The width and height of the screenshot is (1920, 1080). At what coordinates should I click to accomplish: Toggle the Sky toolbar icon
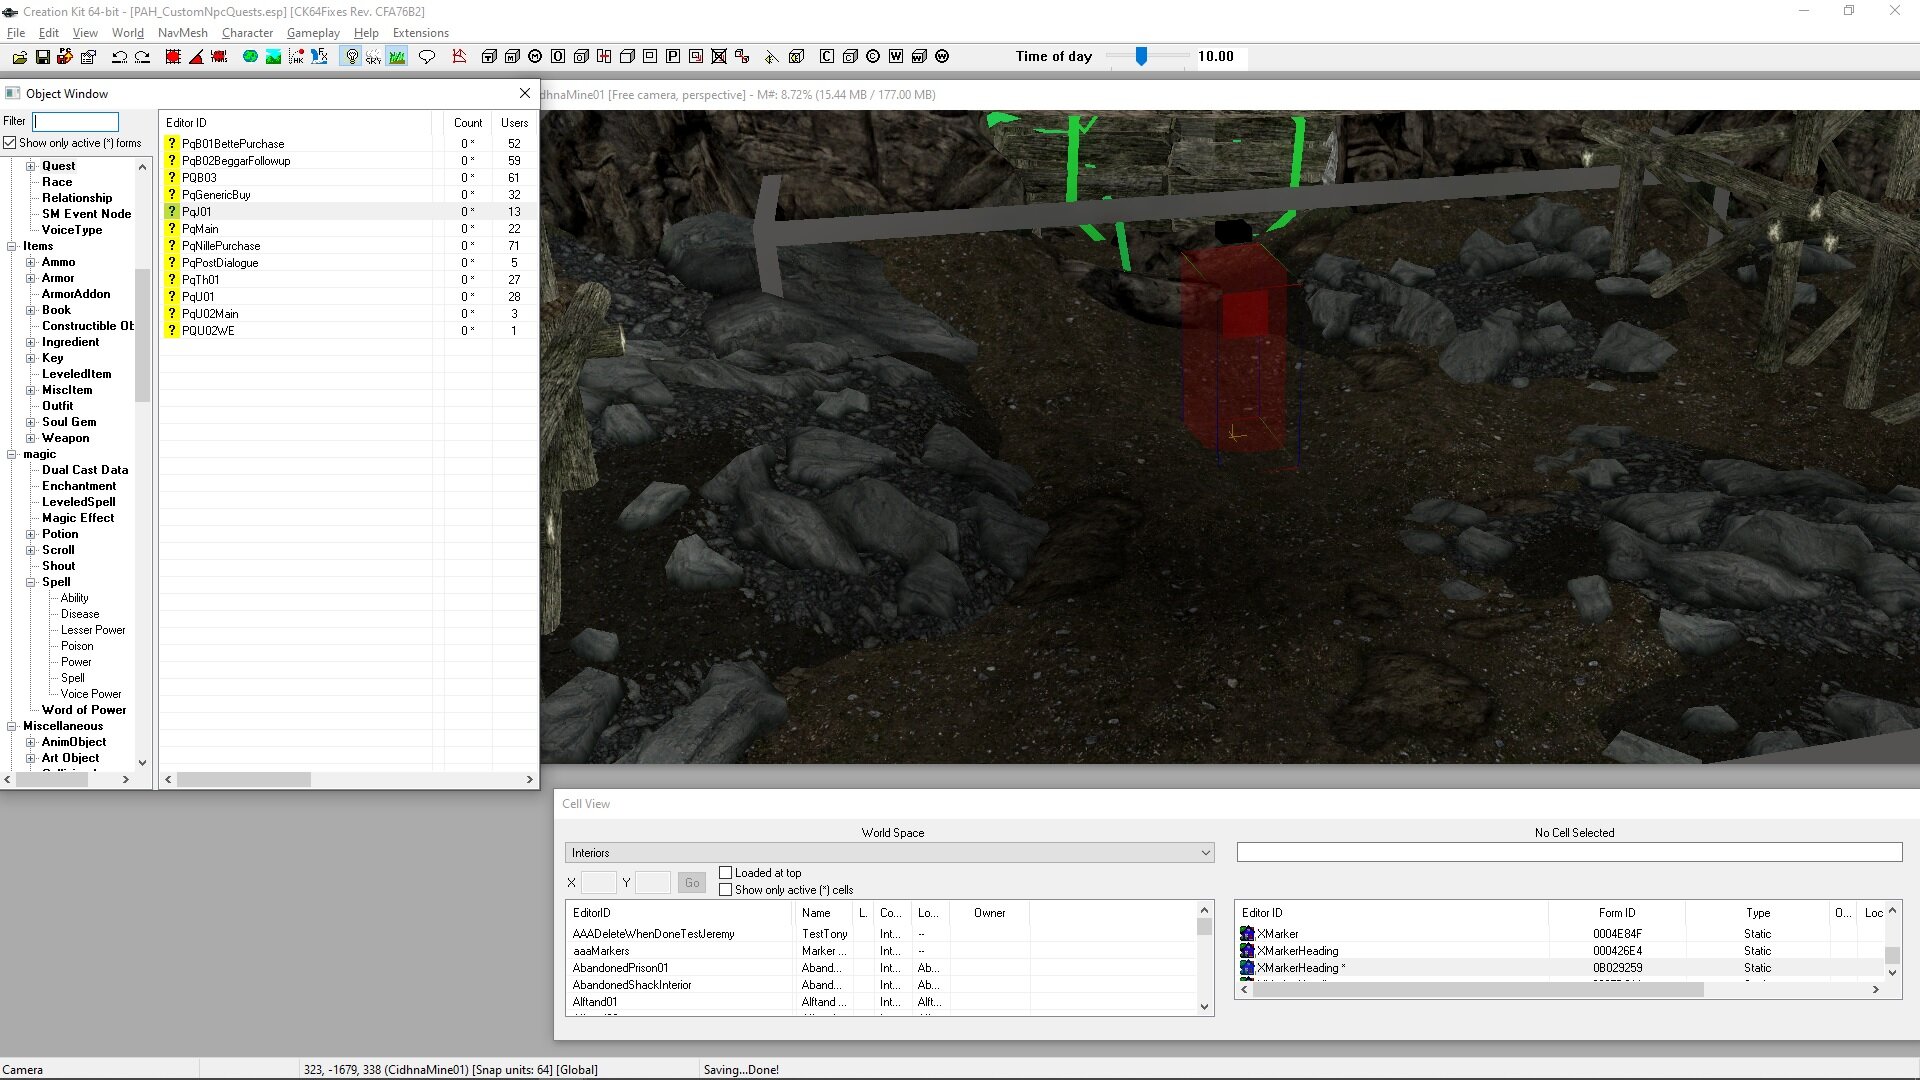[x=374, y=57]
